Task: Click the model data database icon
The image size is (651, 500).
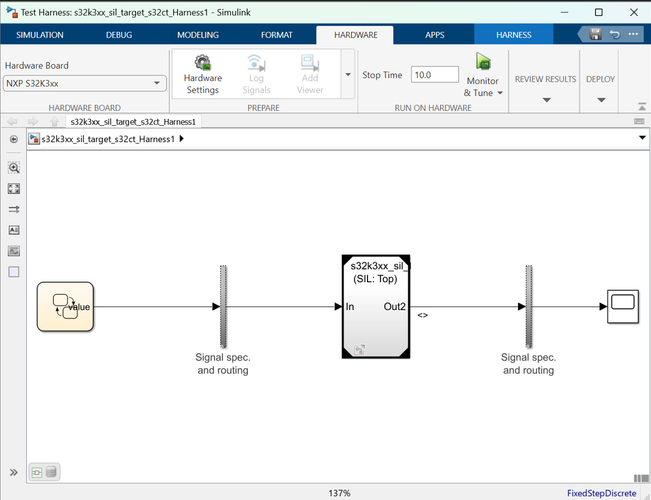Action: point(51,472)
